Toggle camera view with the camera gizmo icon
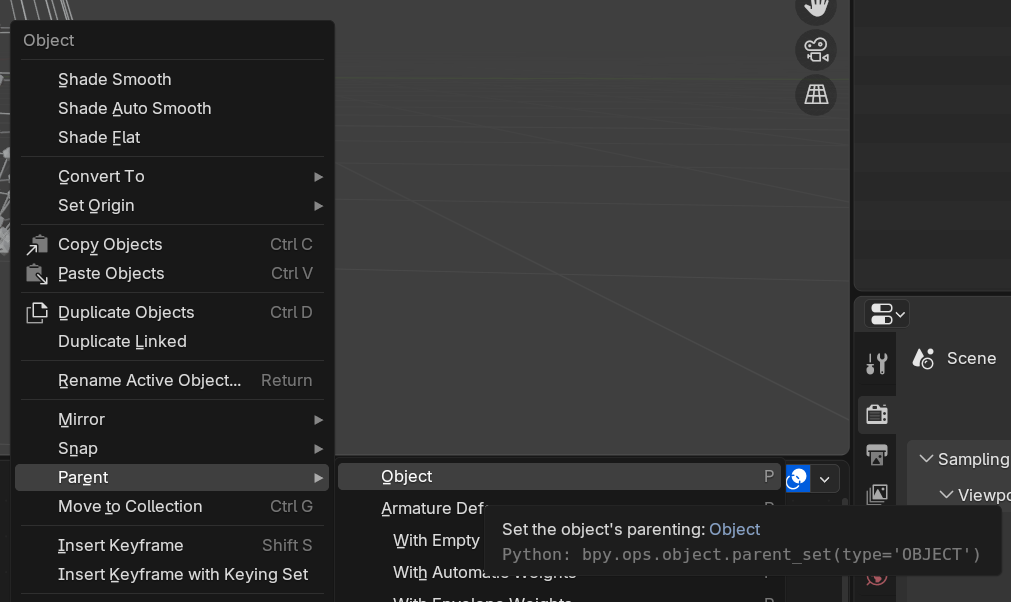Screen dimensions: 1011x602 [815, 50]
